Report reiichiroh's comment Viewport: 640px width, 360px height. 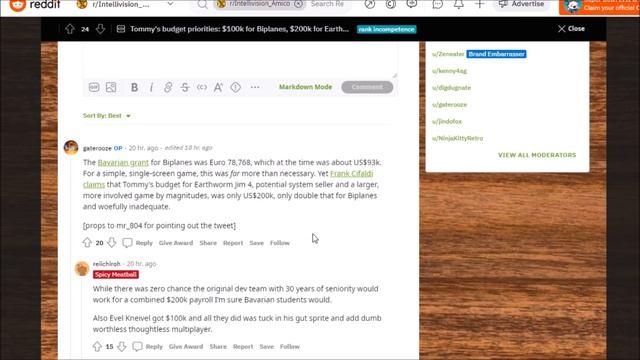pyautogui.click(x=243, y=347)
